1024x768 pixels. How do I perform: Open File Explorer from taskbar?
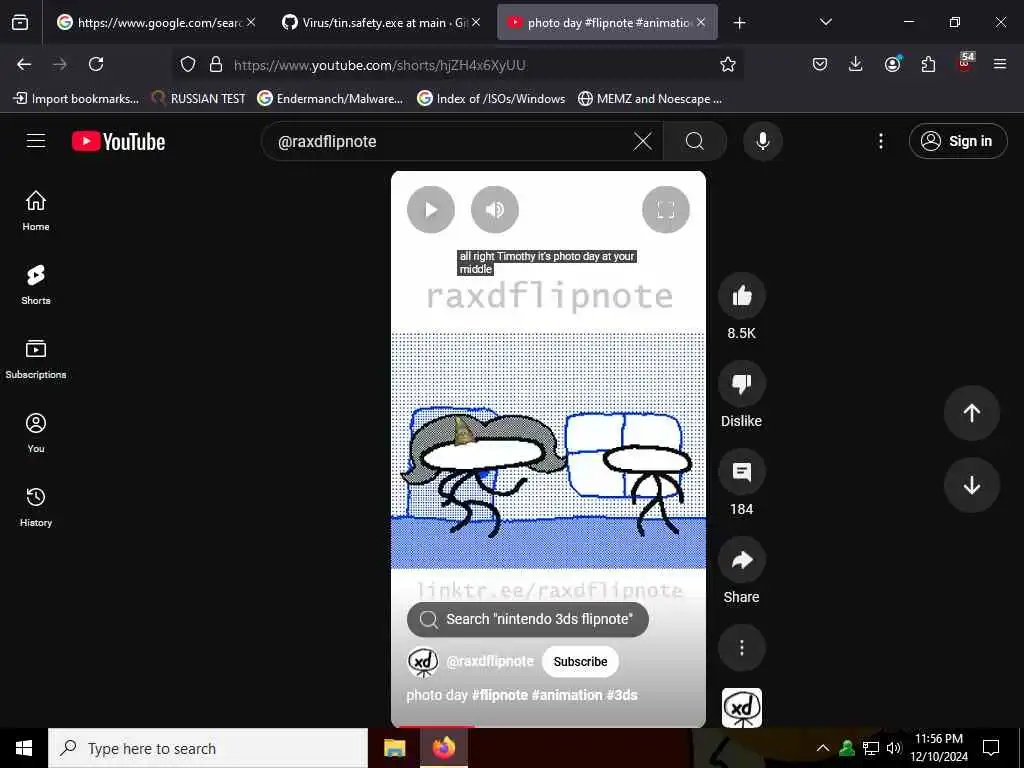pos(394,748)
